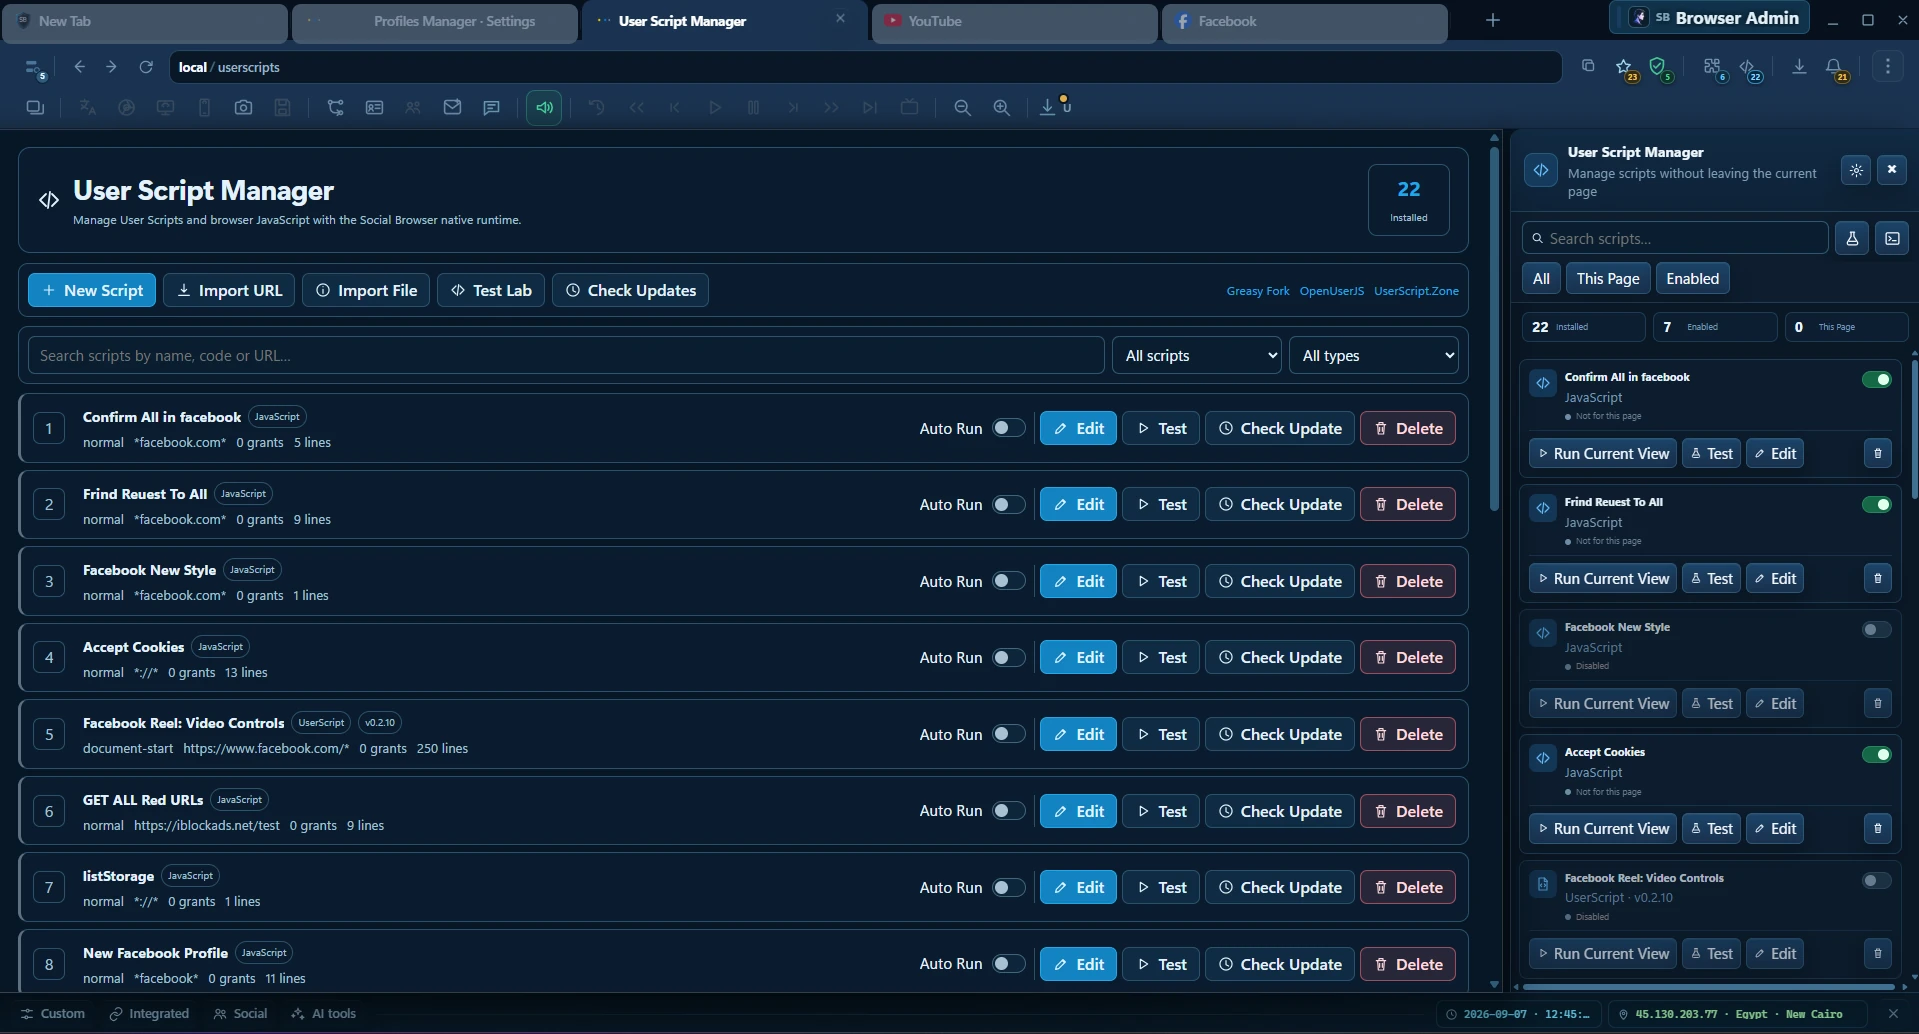Toggle Auto Run for Accept Cookies row
This screenshot has height=1034, width=1919.
[x=1008, y=657]
